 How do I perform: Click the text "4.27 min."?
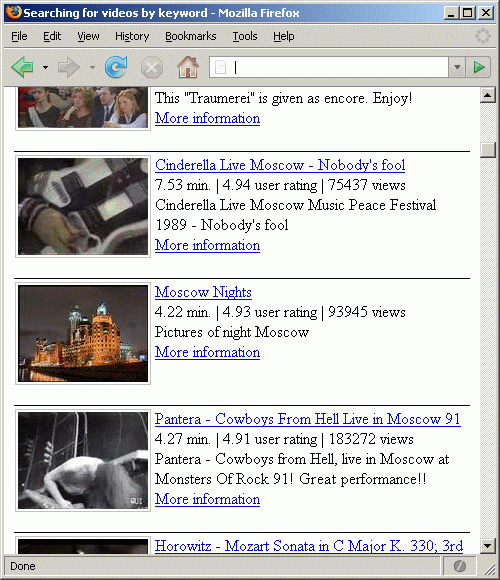click(183, 439)
